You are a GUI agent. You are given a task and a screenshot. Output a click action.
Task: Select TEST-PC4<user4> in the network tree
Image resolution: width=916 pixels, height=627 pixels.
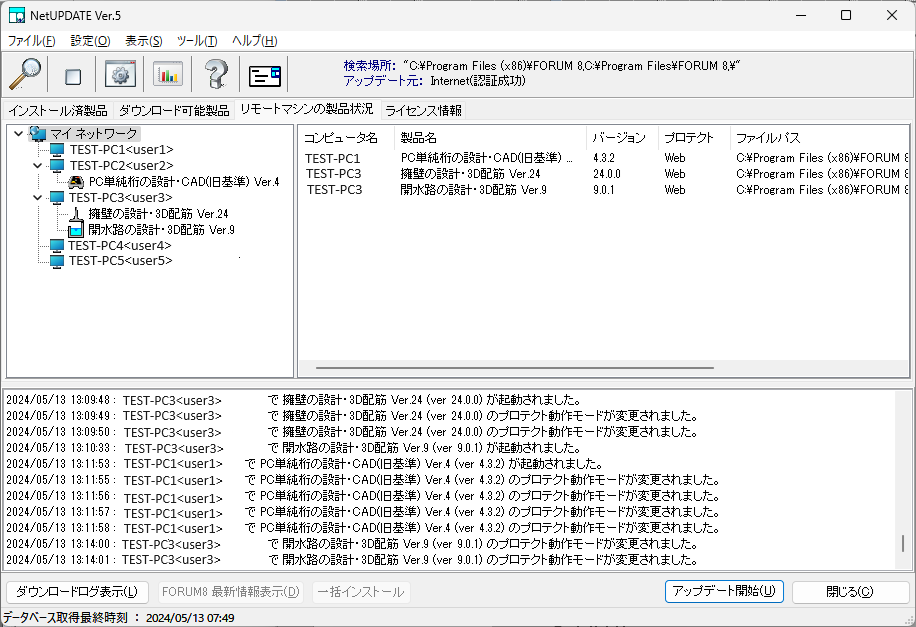pos(120,246)
